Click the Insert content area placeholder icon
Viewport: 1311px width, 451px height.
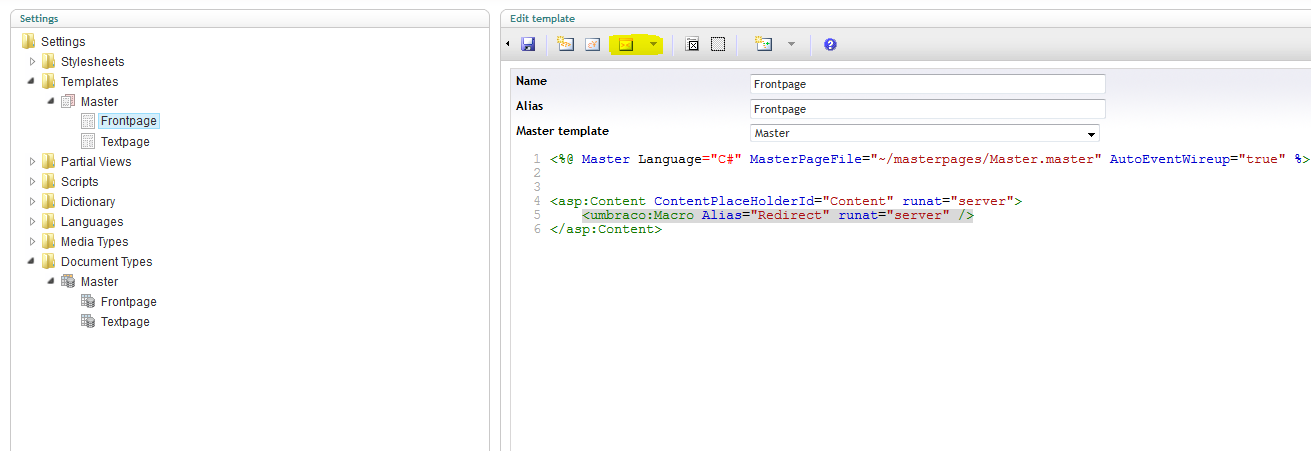coord(692,44)
